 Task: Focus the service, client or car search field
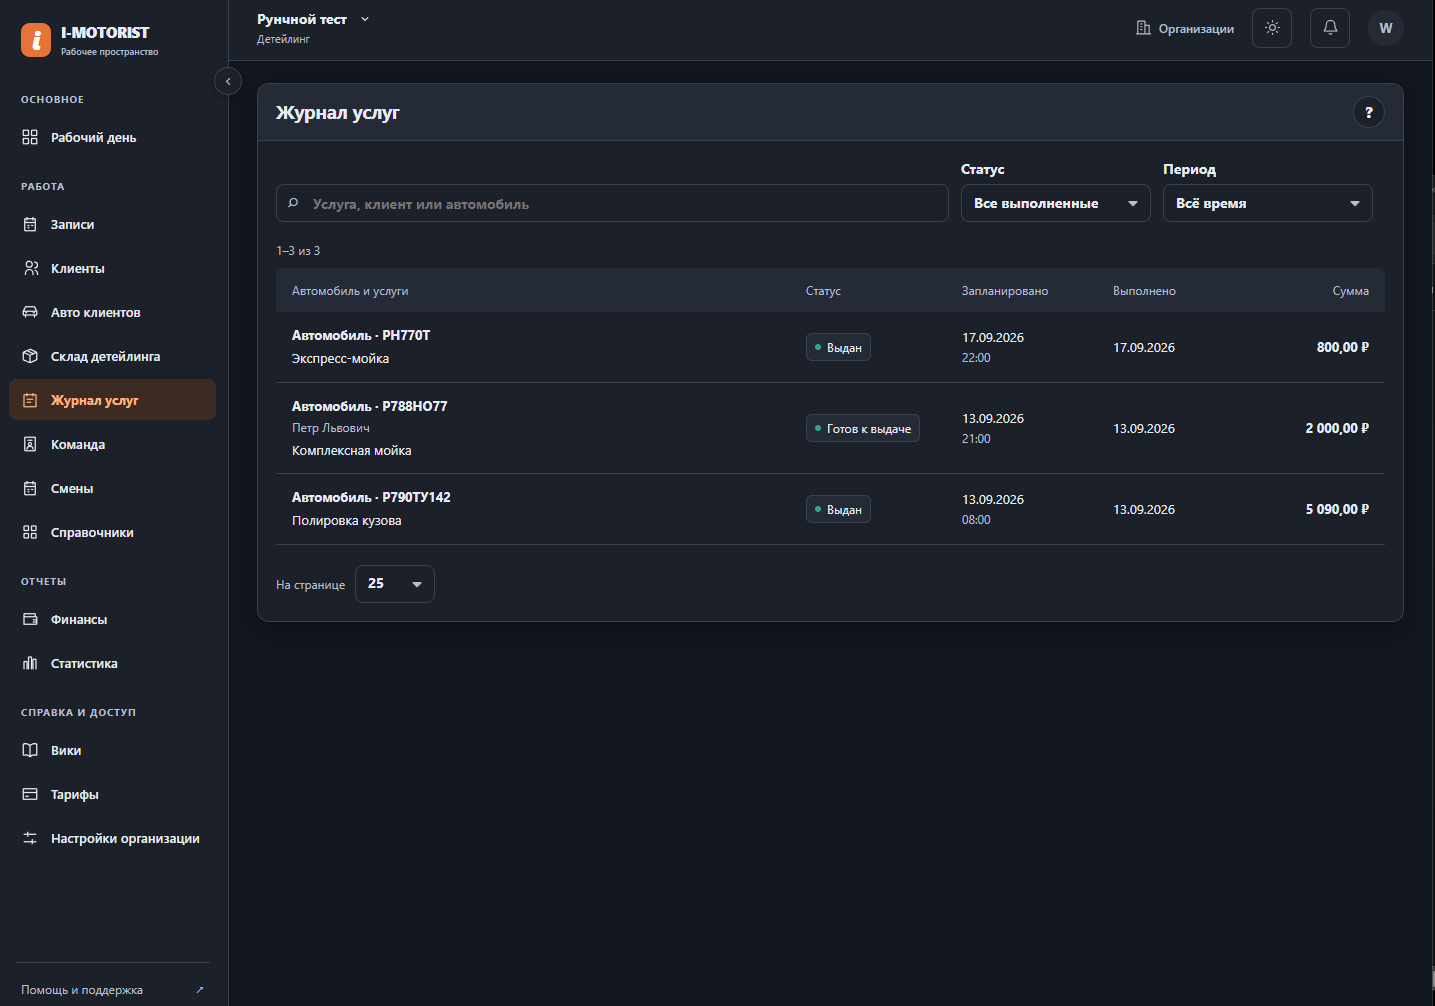tap(612, 203)
